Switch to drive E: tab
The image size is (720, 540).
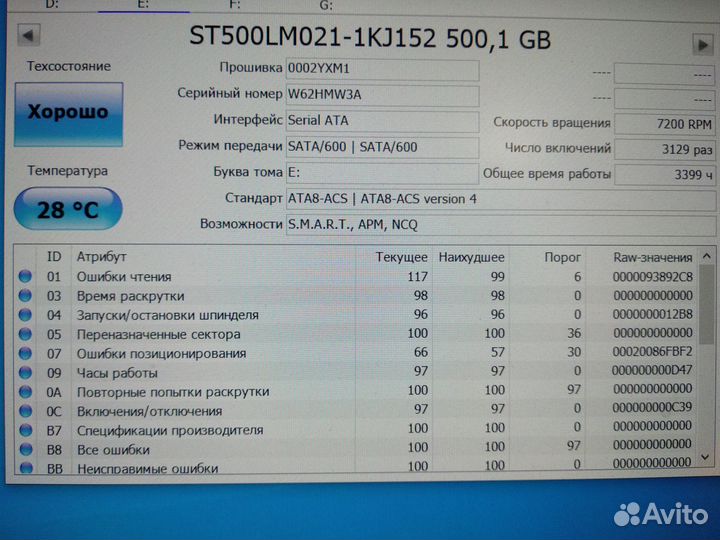coord(143,5)
